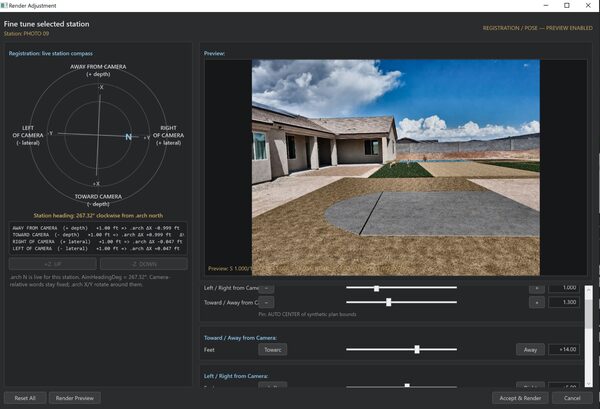The width and height of the screenshot is (600, 409).
Task: Click 'TOWARD CAMERA (- depth)' mapping table row
Action: pyautogui.click(x=98, y=235)
